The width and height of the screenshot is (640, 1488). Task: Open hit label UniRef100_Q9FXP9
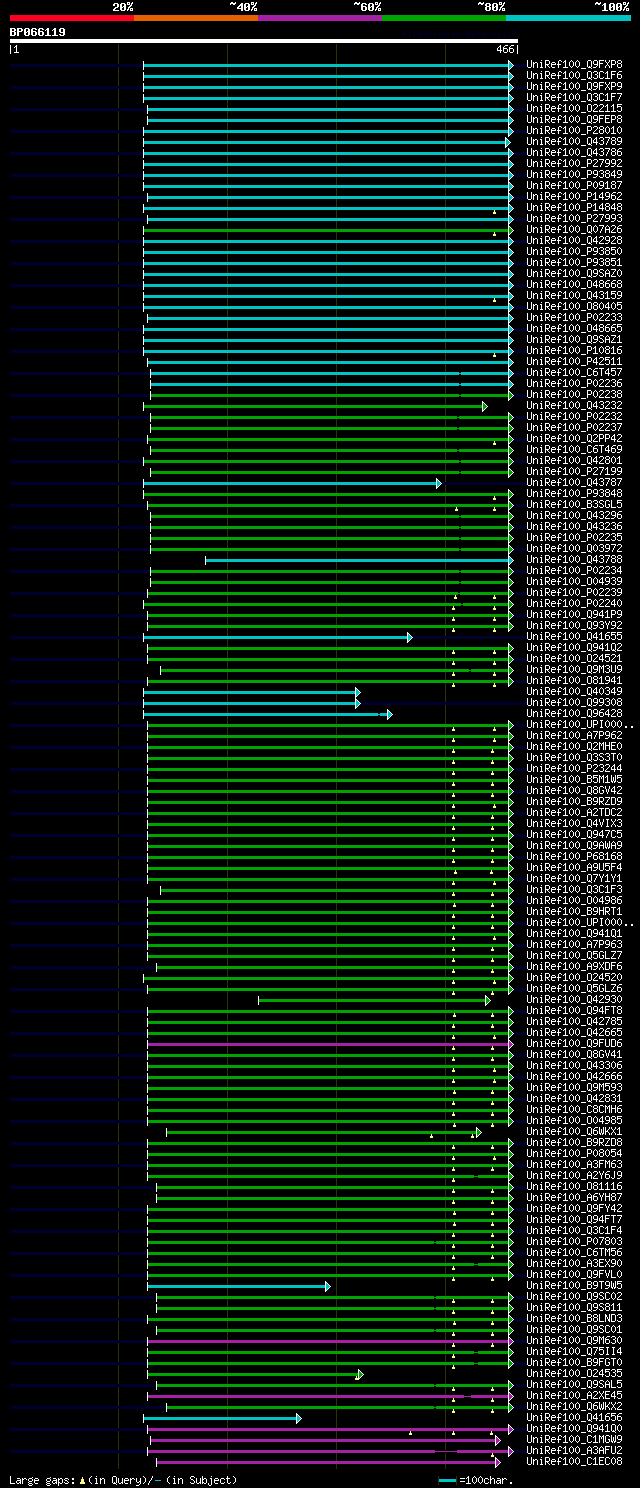(574, 87)
